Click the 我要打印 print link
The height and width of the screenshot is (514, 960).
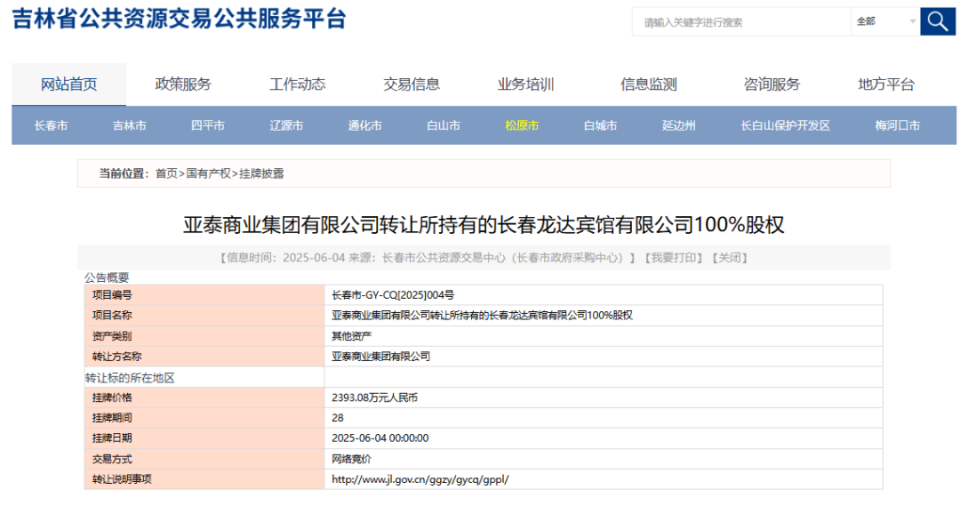pos(673,258)
